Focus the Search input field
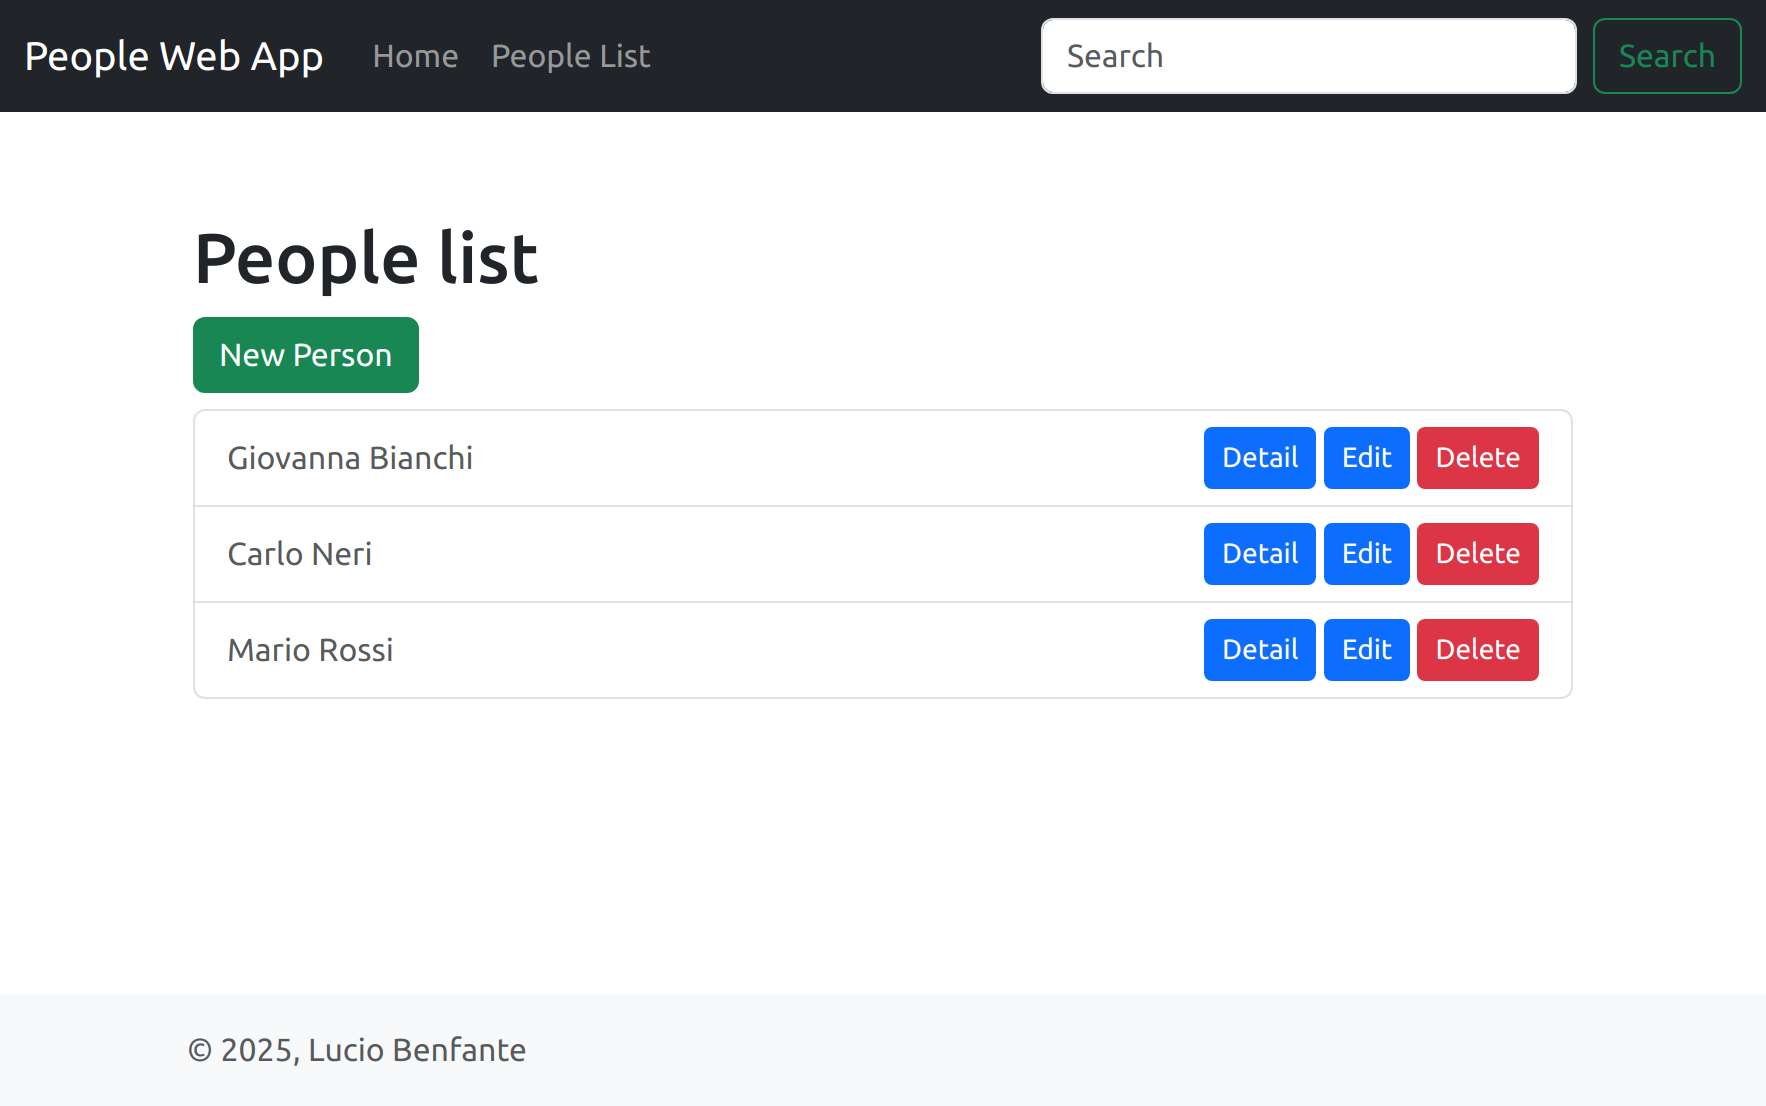The width and height of the screenshot is (1766, 1106). coord(1308,56)
